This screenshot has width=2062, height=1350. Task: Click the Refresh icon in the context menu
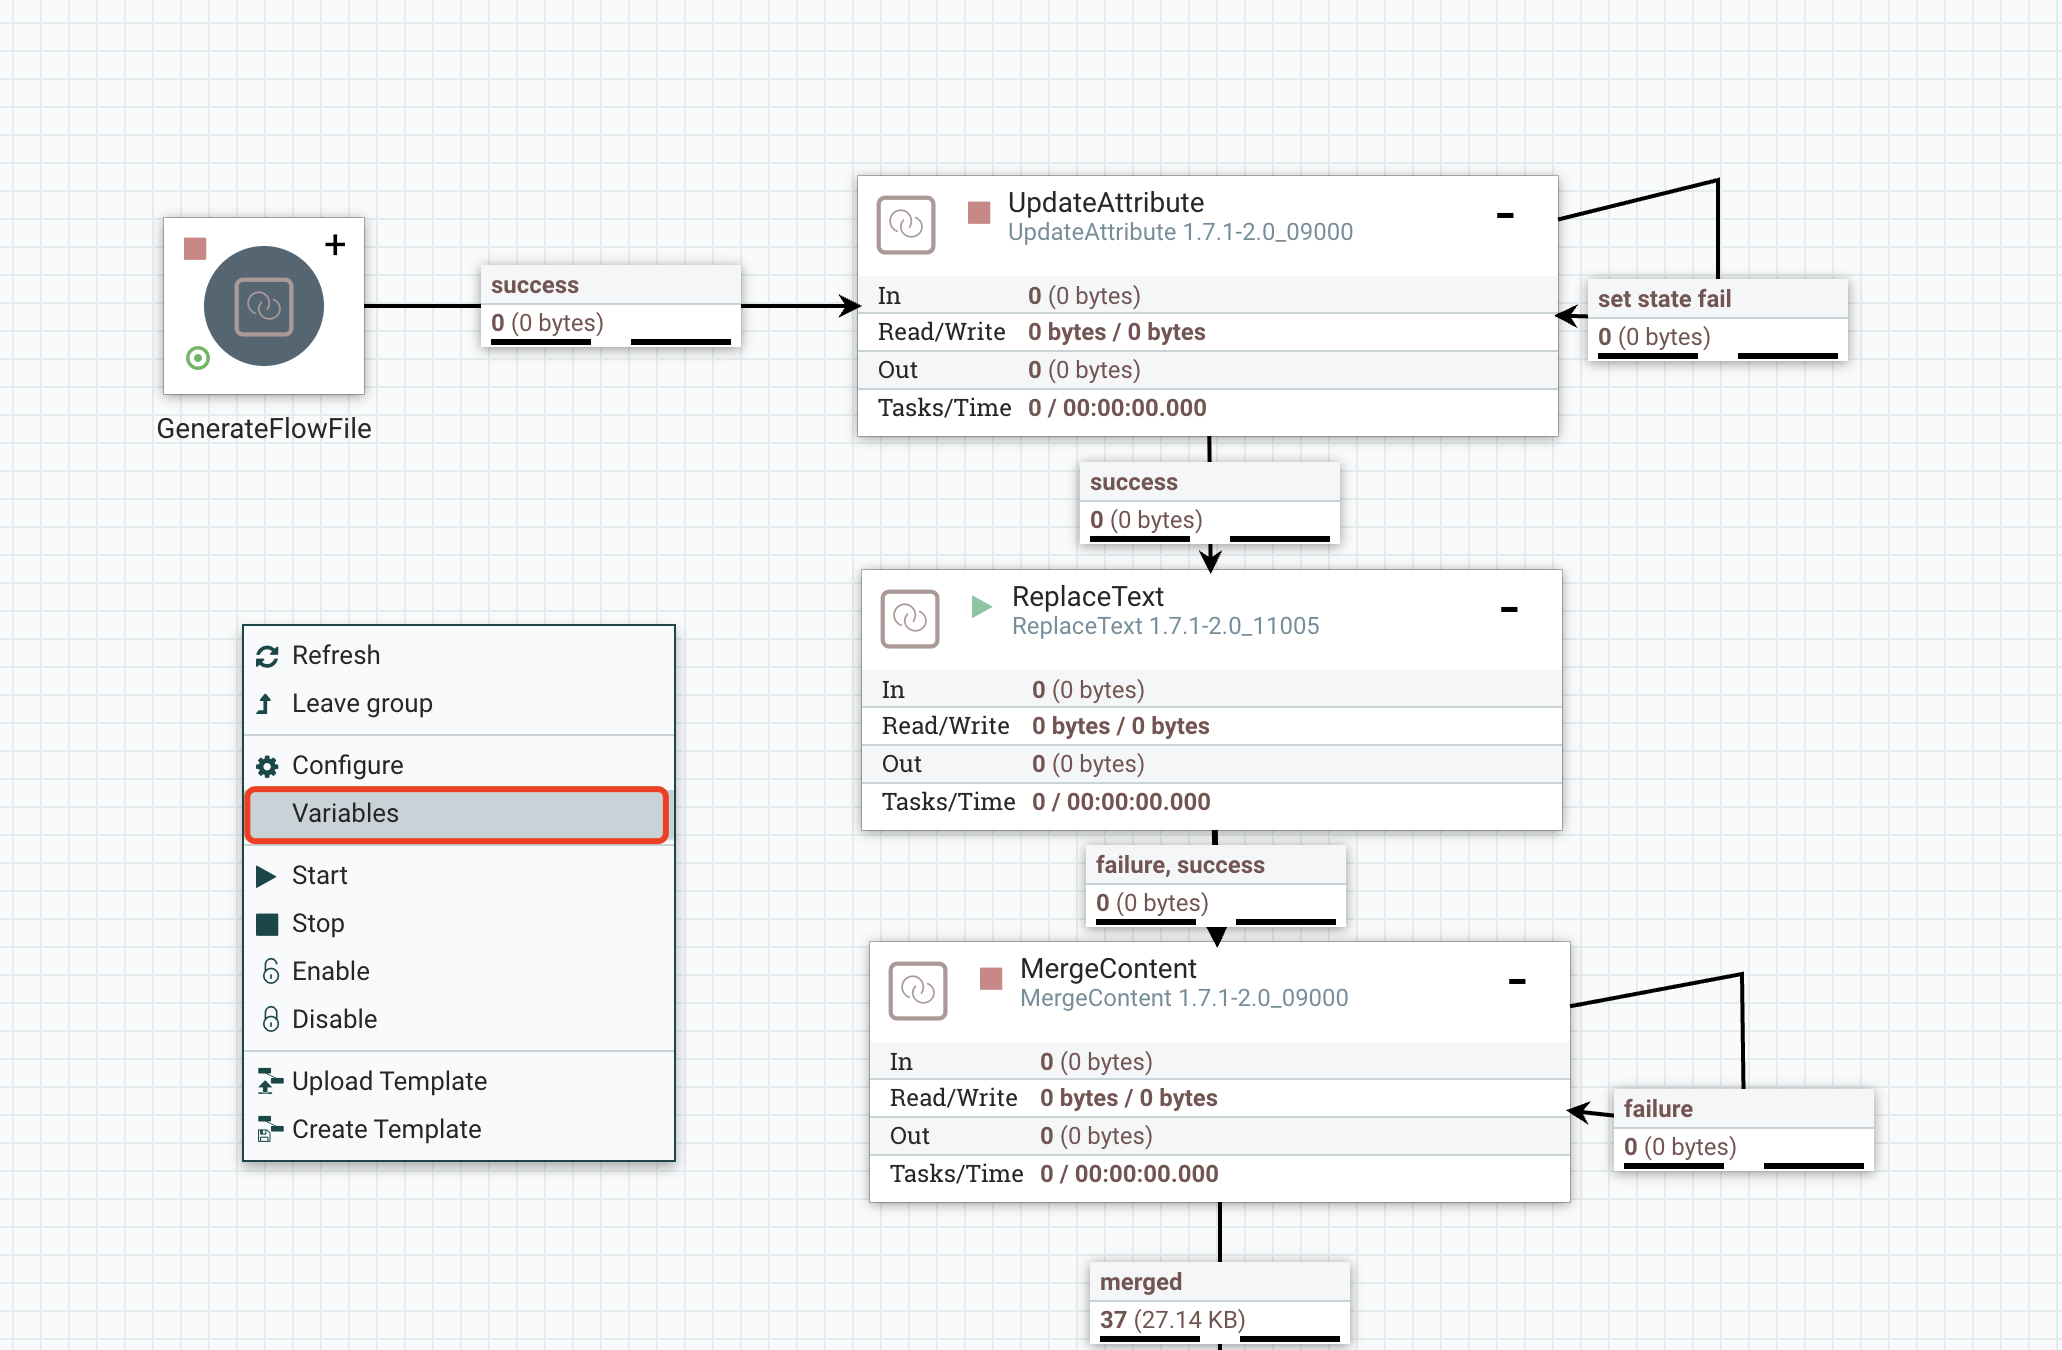coord(265,655)
